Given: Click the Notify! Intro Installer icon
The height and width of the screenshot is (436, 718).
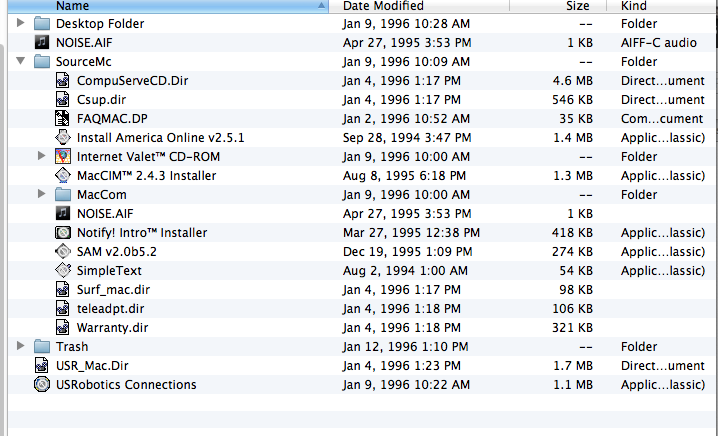Looking at the screenshot, I should point(63,233).
